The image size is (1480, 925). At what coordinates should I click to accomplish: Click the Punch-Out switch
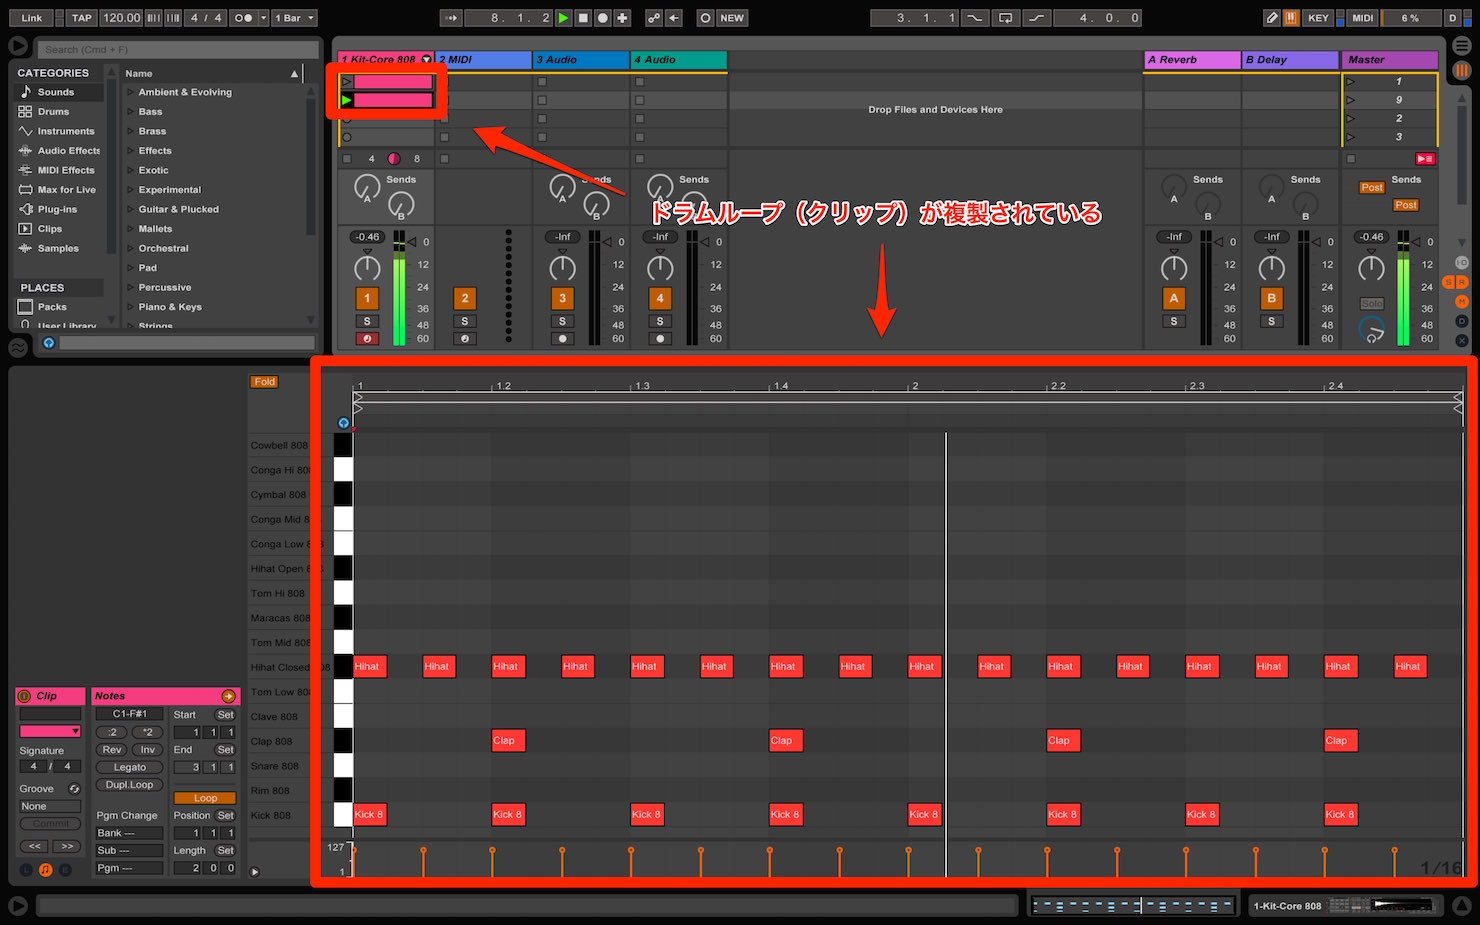[x=1038, y=18]
